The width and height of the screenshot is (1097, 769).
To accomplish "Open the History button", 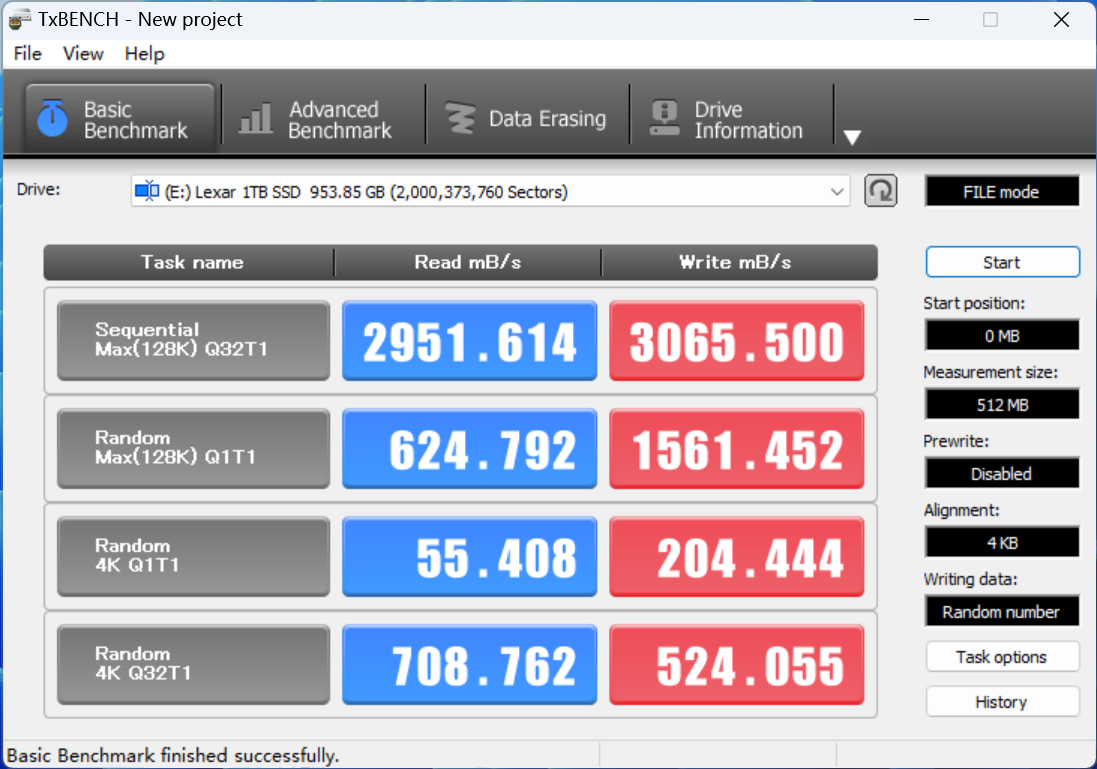I will click(x=1002, y=702).
